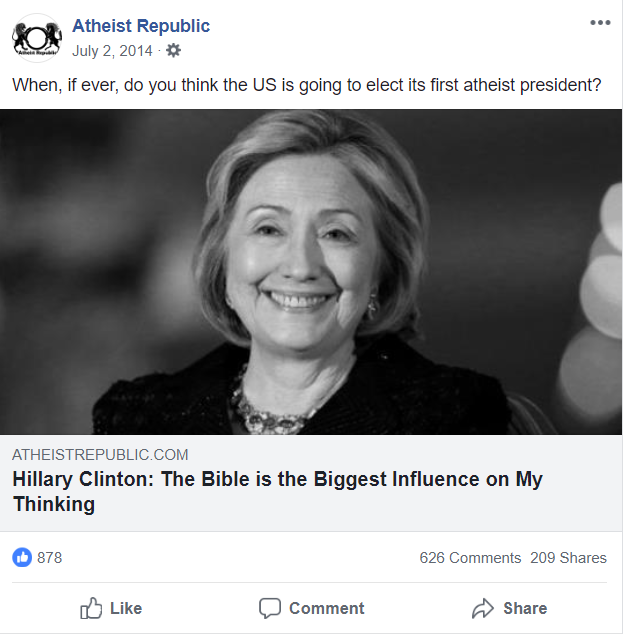Click the ATHEISTREPUBLIC.COM domain label
Viewport: 623px width, 634px height.
click(100, 455)
